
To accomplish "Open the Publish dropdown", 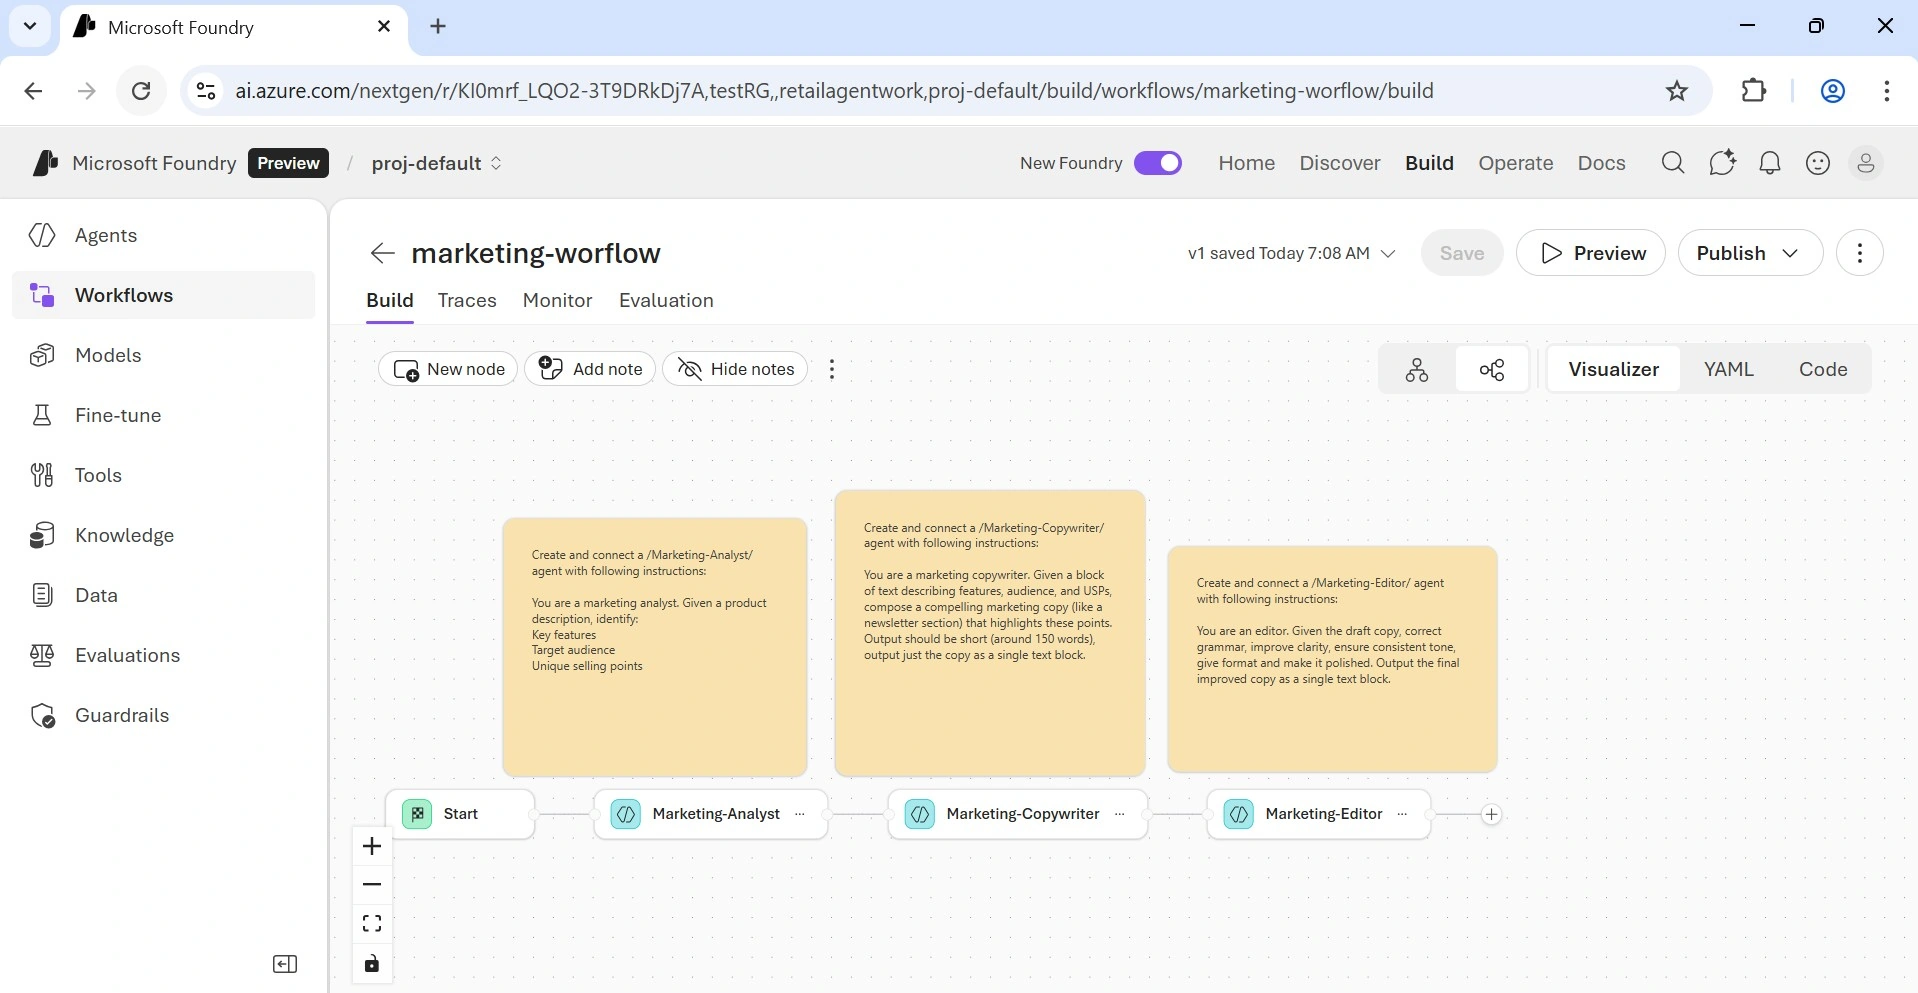I will point(1750,253).
